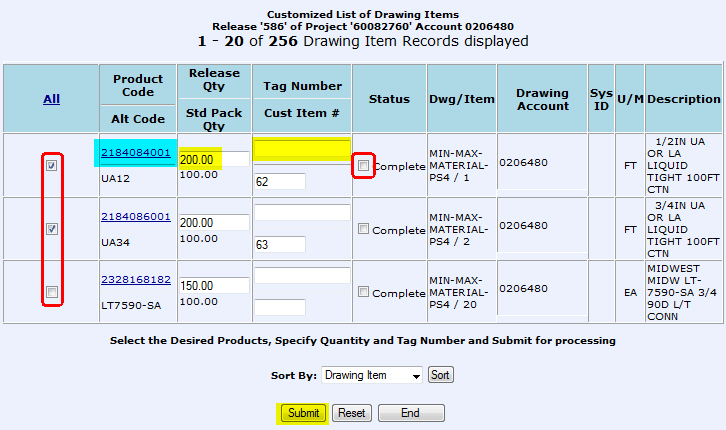
Task: Tick the select checkbox for product 2184084001
Action: coord(51,166)
